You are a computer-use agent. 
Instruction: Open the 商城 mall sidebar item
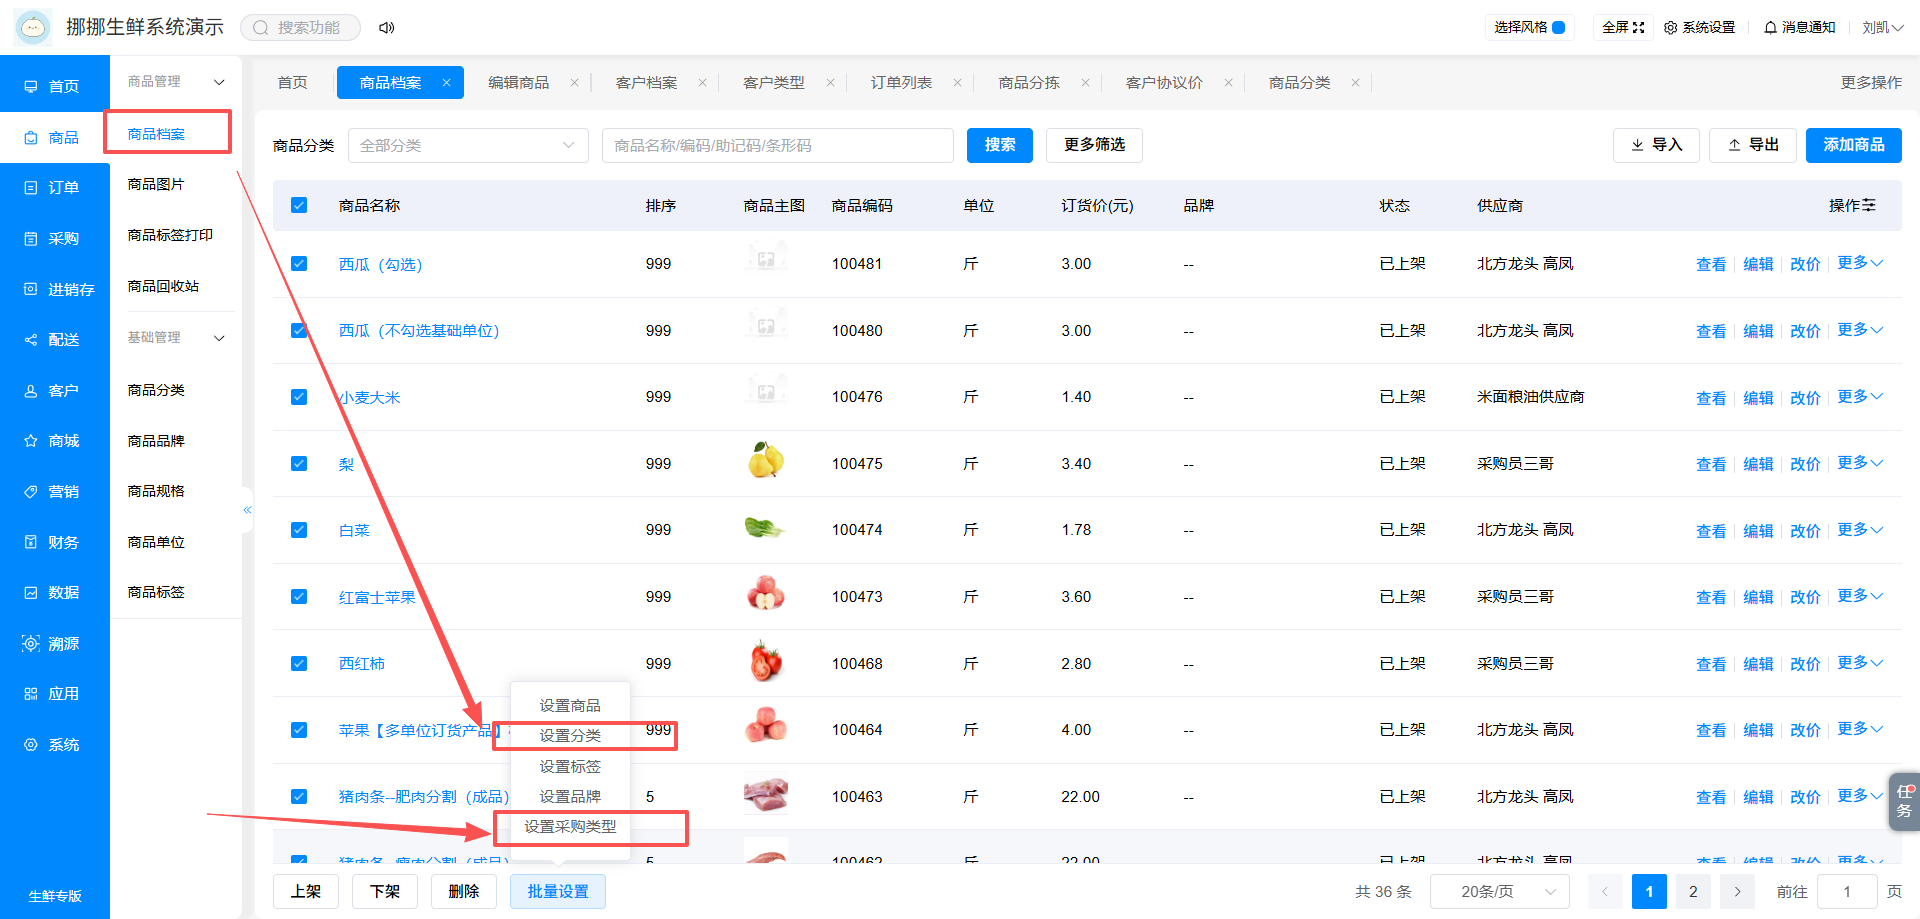(x=55, y=441)
